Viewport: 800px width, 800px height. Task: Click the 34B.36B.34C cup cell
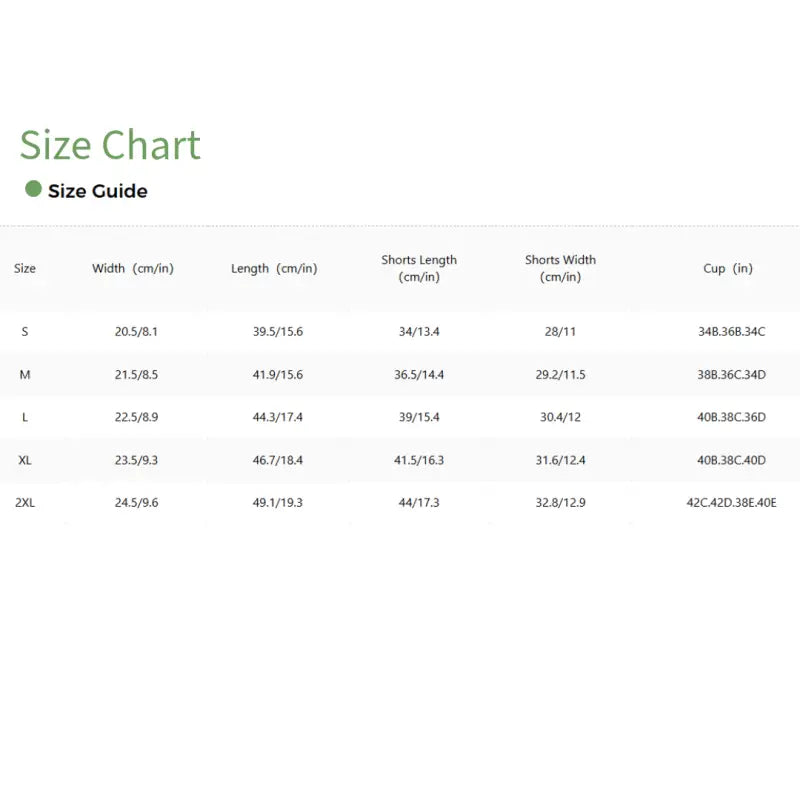[x=731, y=331]
